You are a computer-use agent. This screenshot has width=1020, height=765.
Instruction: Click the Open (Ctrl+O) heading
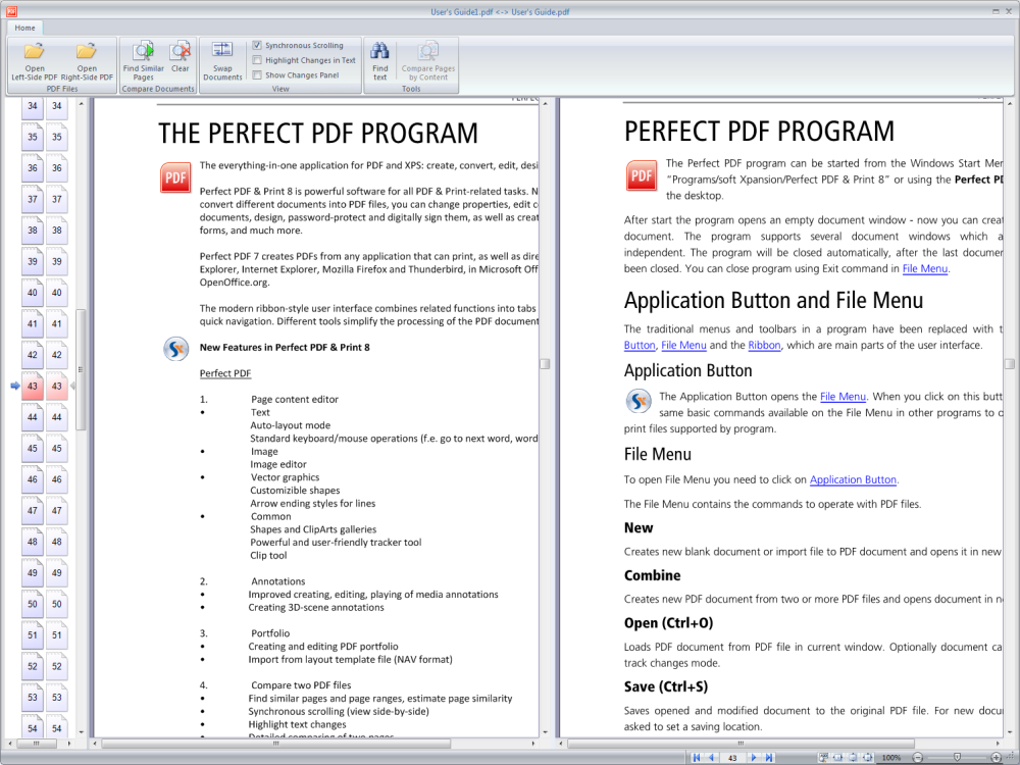click(668, 623)
